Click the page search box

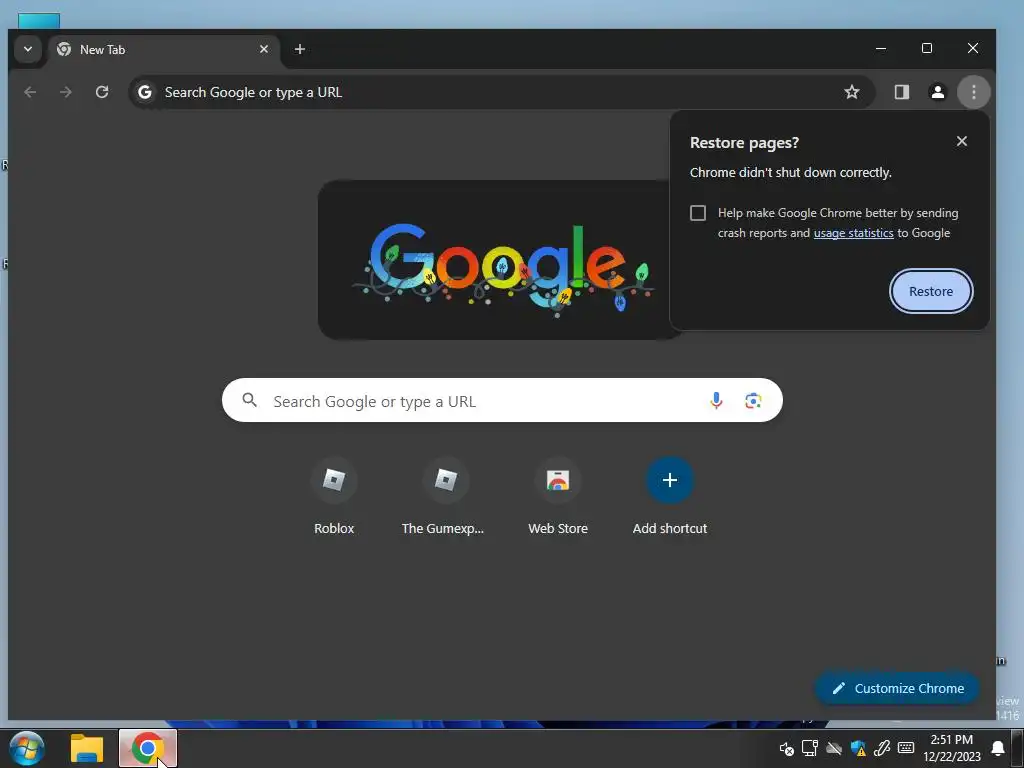coord(502,400)
